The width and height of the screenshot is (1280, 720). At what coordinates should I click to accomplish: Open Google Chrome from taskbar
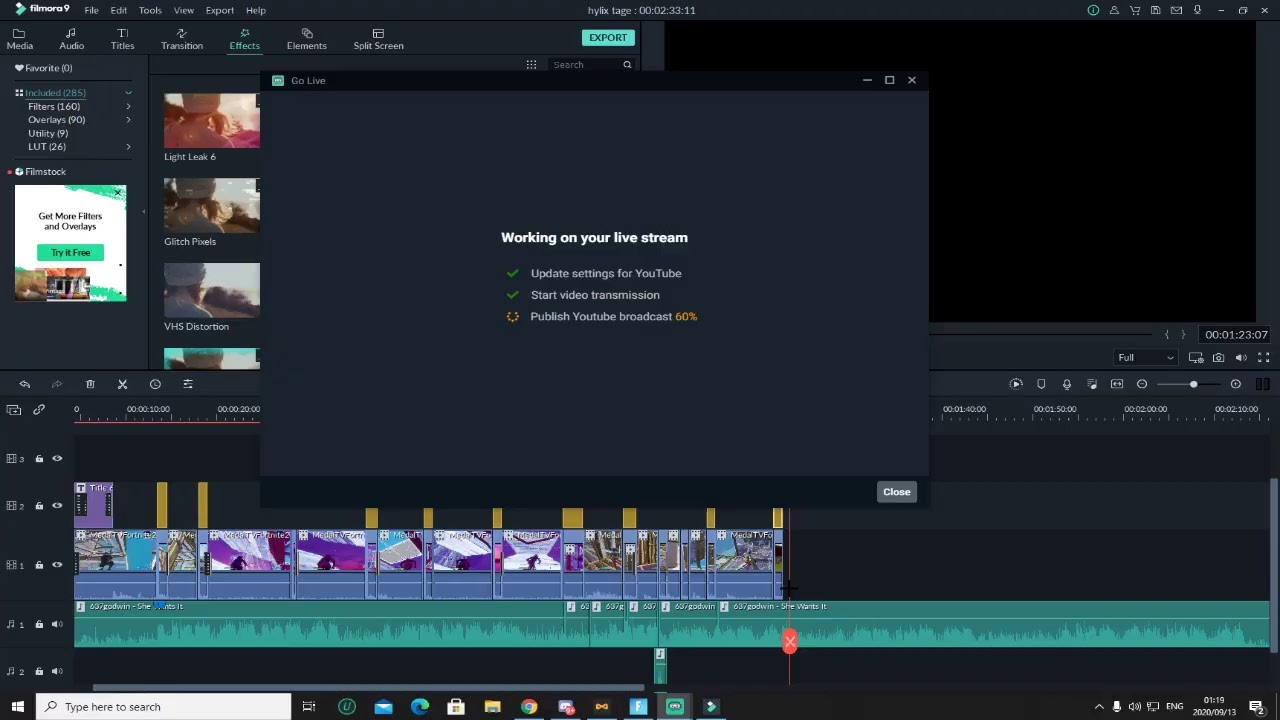[529, 707]
